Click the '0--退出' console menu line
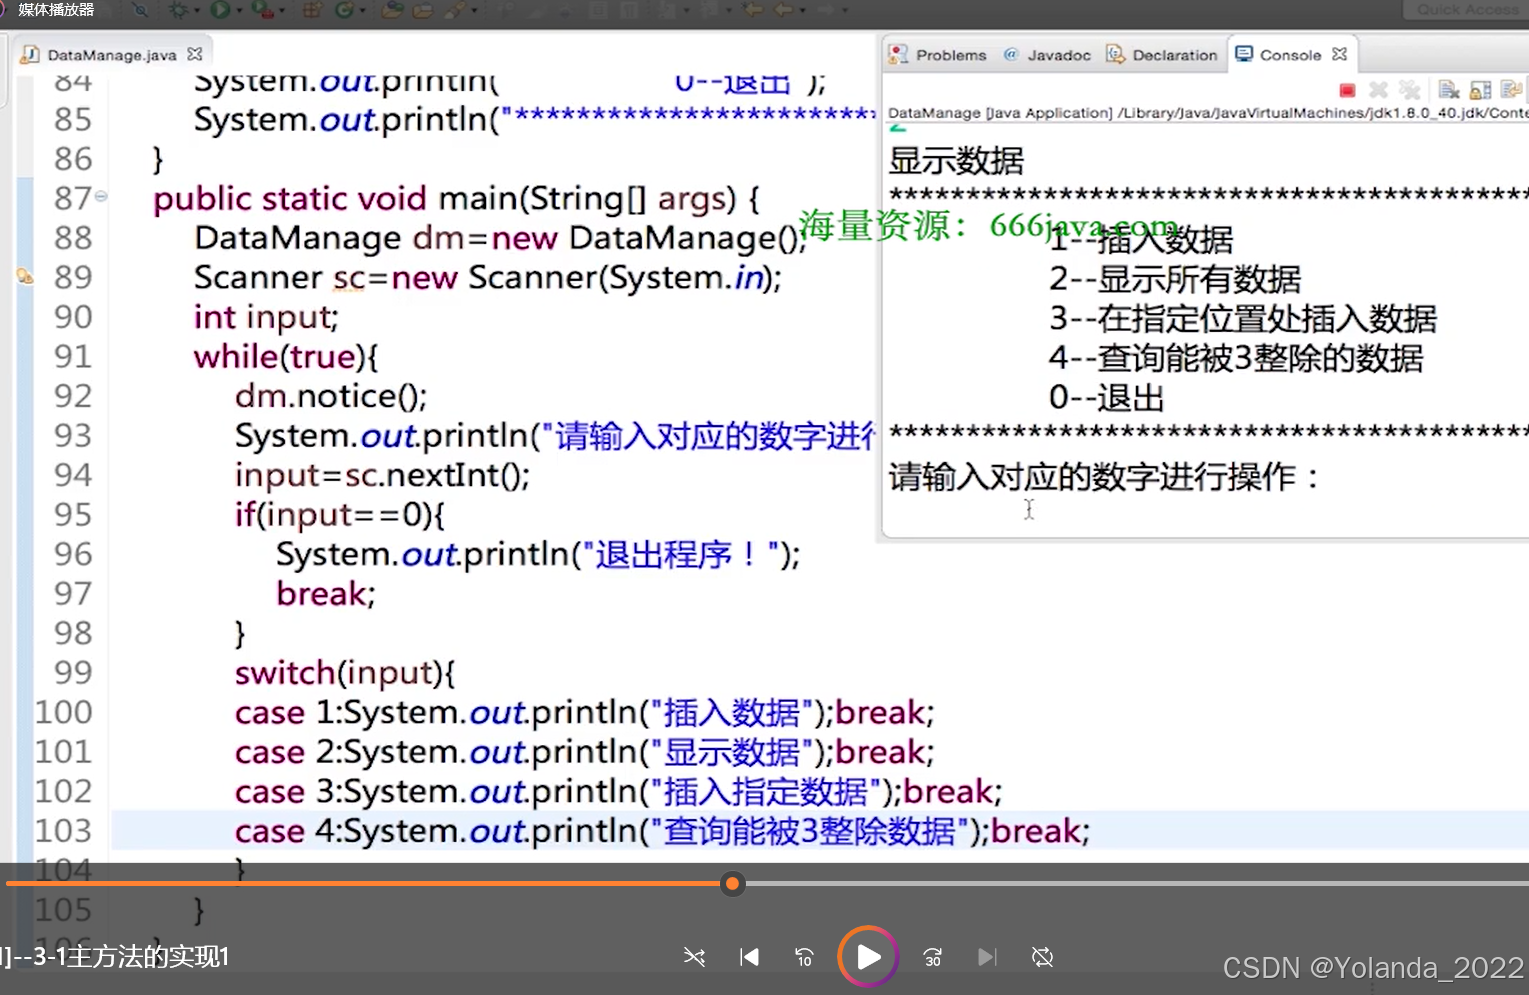The height and width of the screenshot is (995, 1529). tap(1106, 397)
